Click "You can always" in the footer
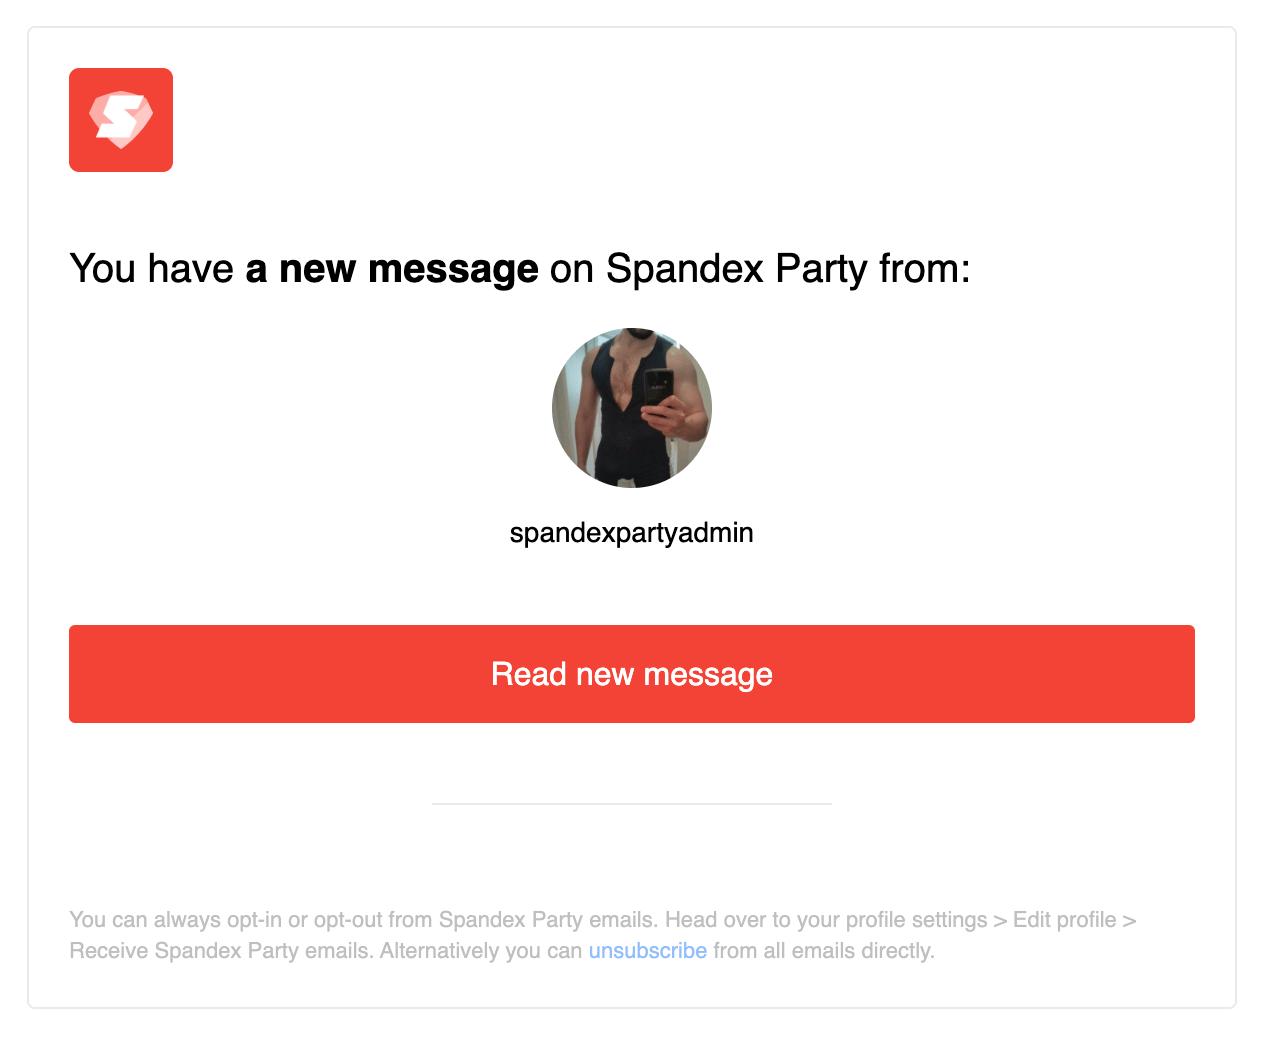 [144, 920]
